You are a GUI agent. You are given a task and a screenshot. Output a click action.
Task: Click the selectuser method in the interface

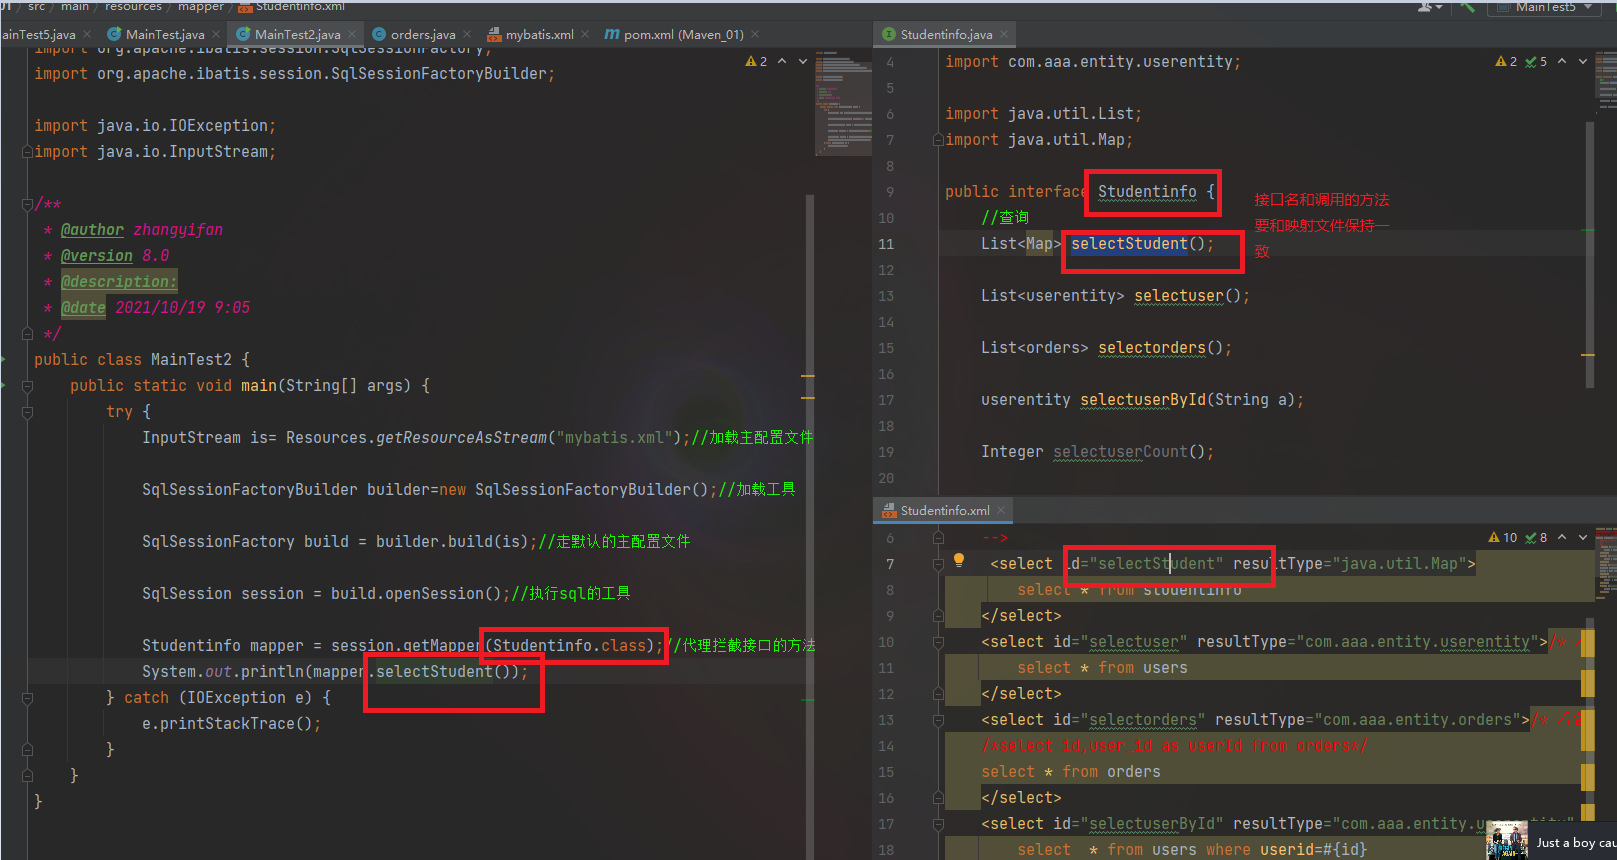1179,296
